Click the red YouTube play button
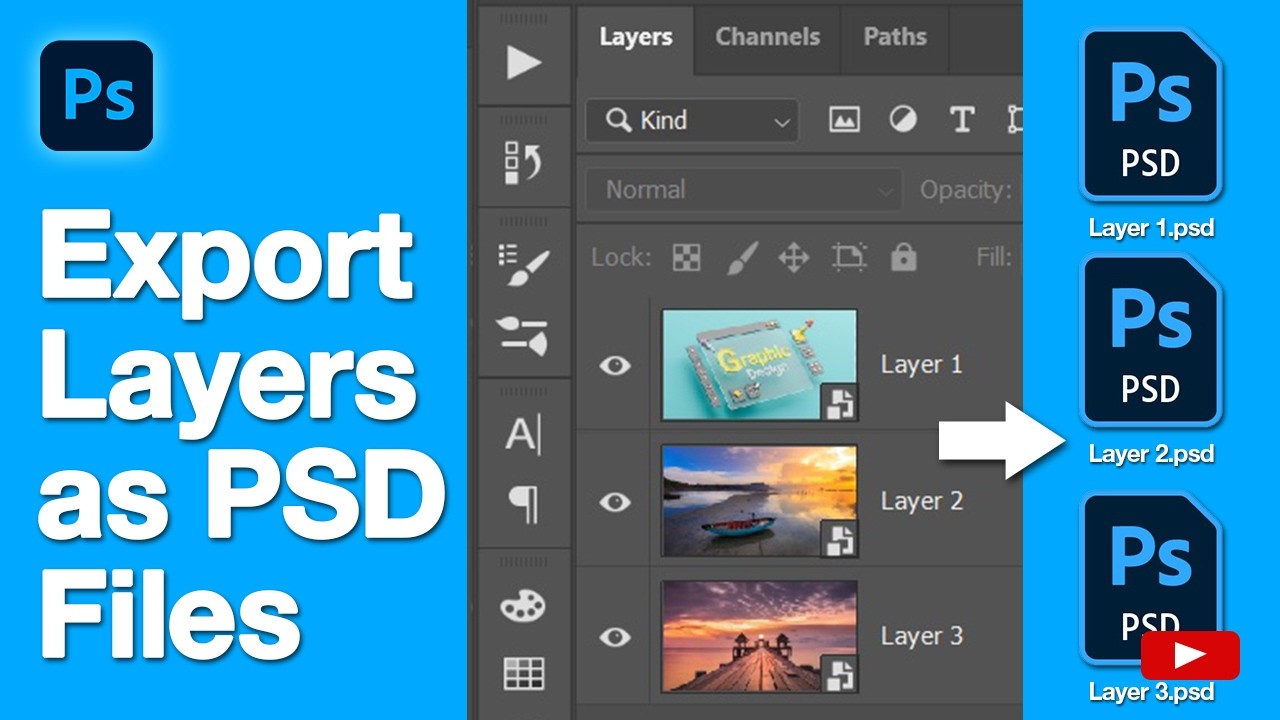The image size is (1280, 720). [x=1190, y=656]
